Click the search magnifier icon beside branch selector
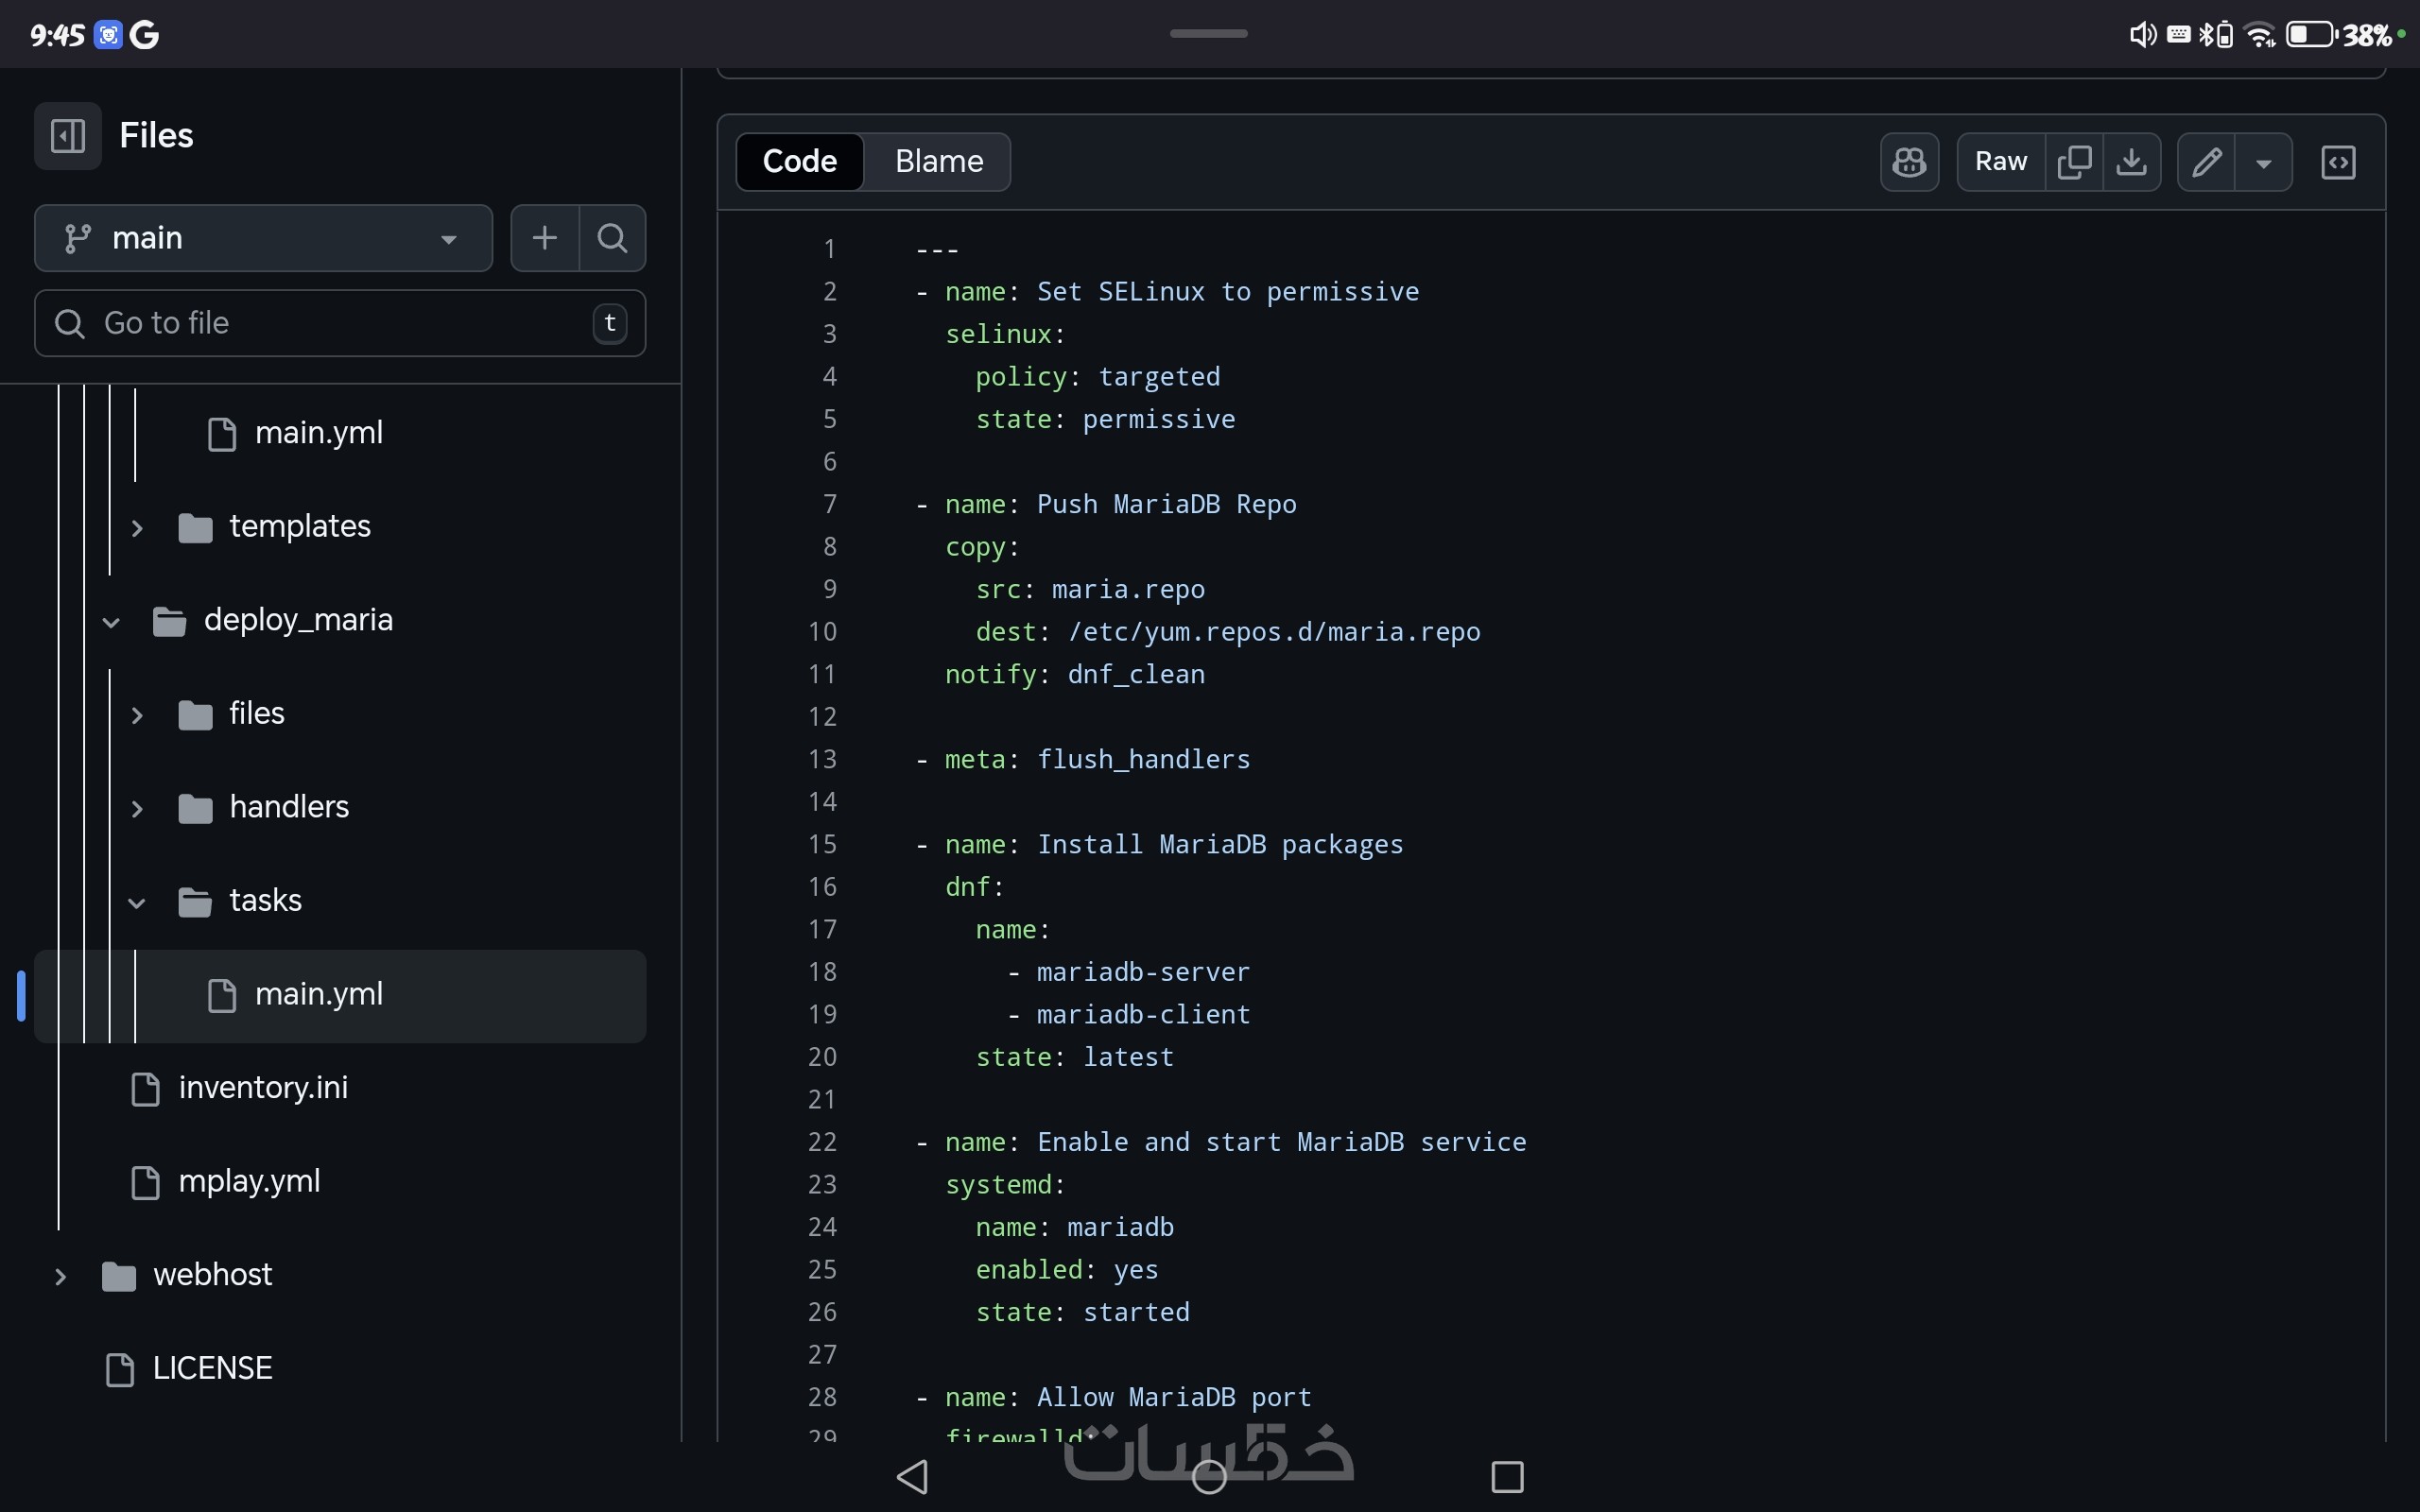Image resolution: width=2420 pixels, height=1512 pixels. pos(612,238)
